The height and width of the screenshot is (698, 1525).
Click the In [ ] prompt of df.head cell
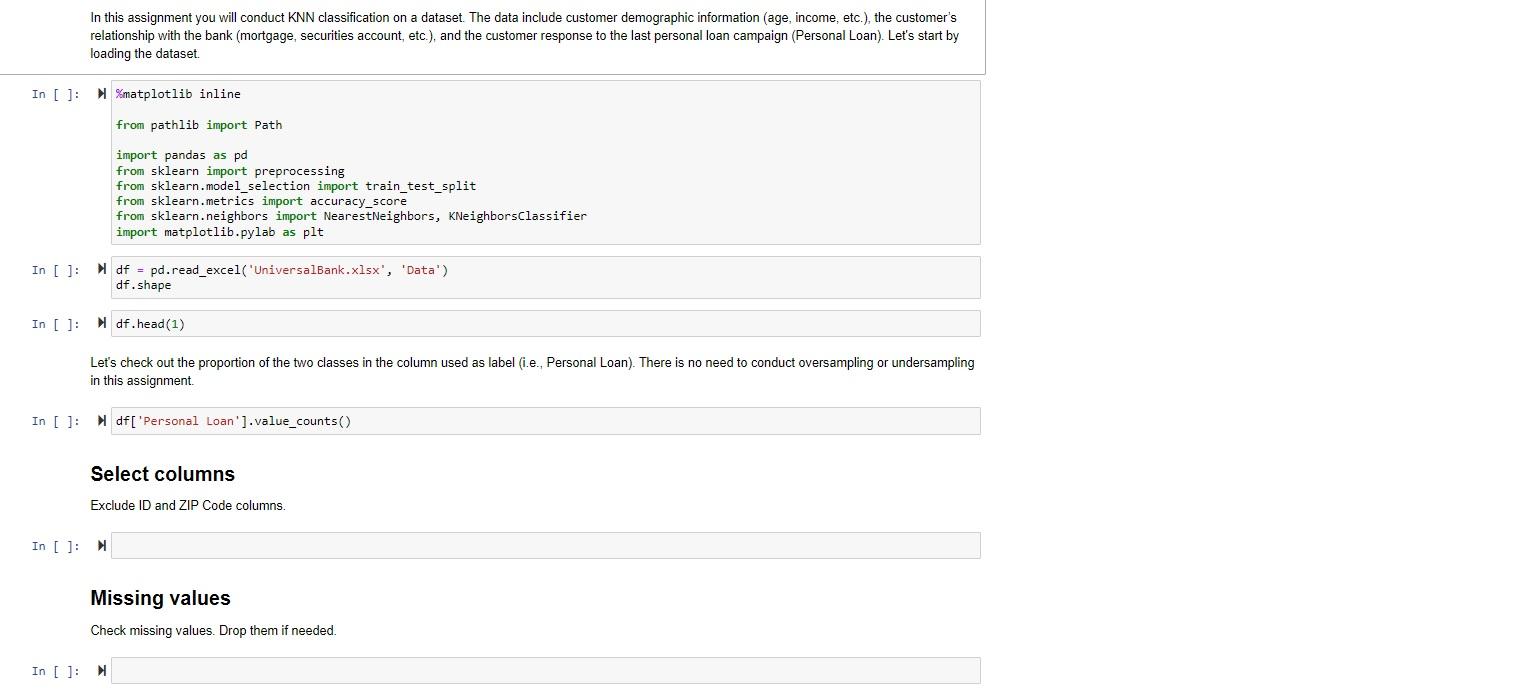55,324
